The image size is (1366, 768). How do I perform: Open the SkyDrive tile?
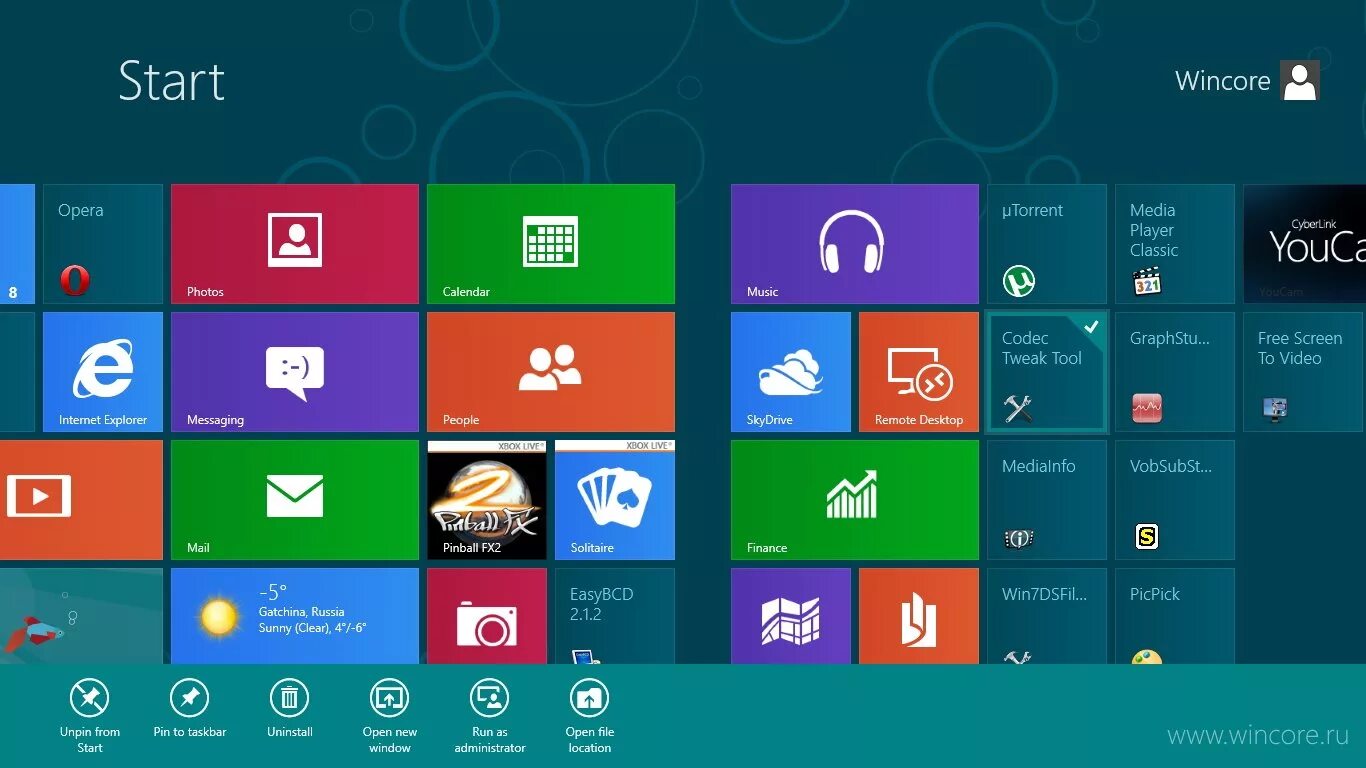pyautogui.click(x=791, y=372)
